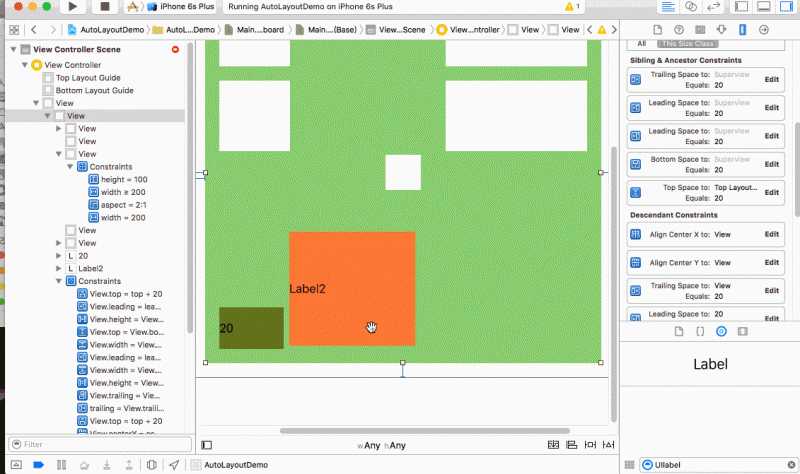Open Resolve Auto Layout Issues tool
This screenshot has height=474, width=800.
click(x=608, y=445)
